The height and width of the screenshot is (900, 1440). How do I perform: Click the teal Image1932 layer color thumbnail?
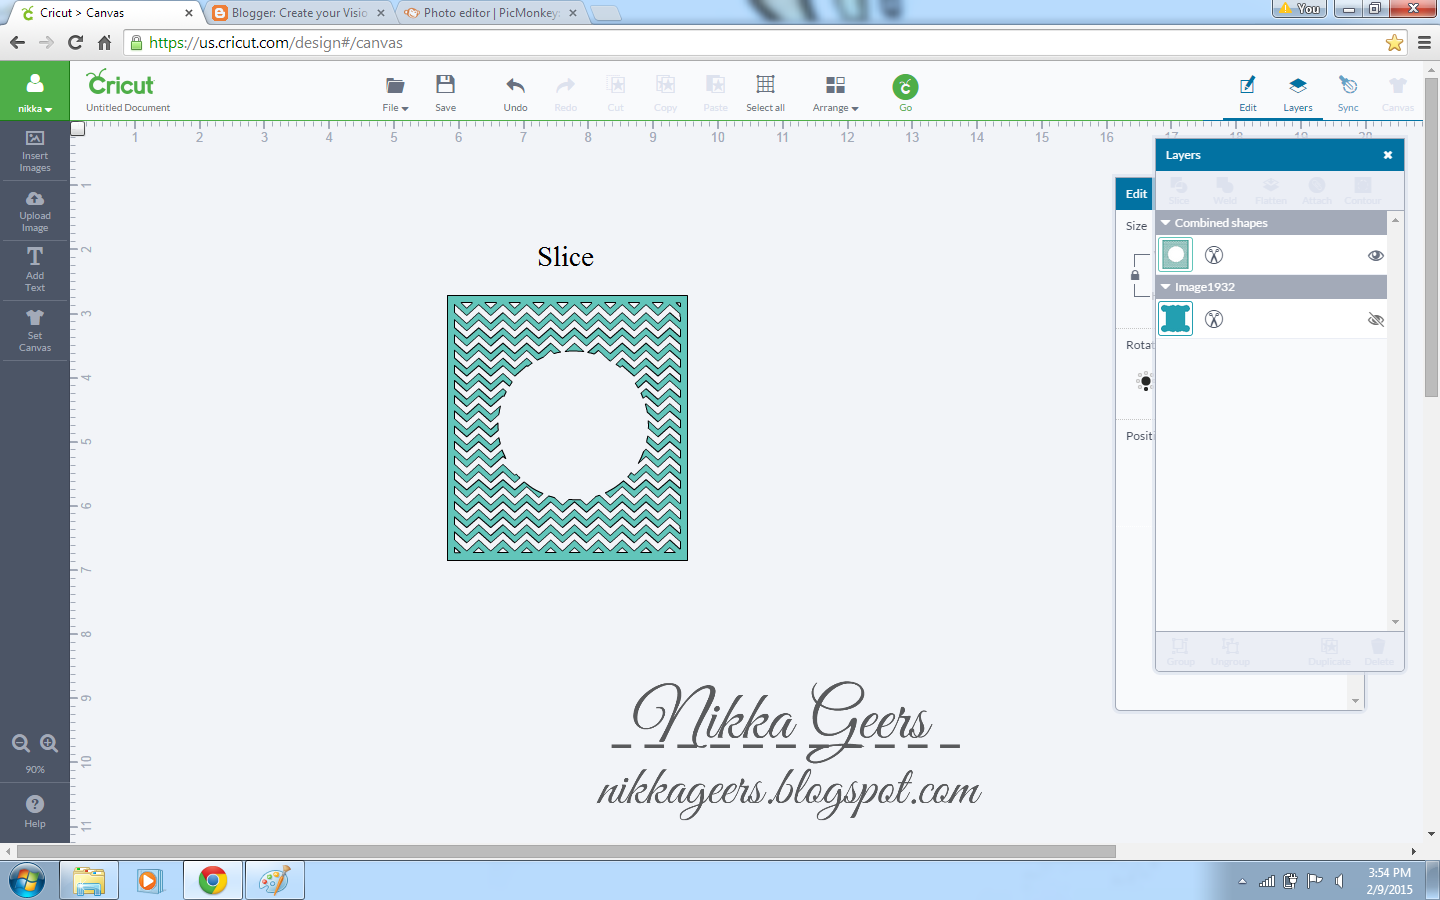click(x=1175, y=319)
